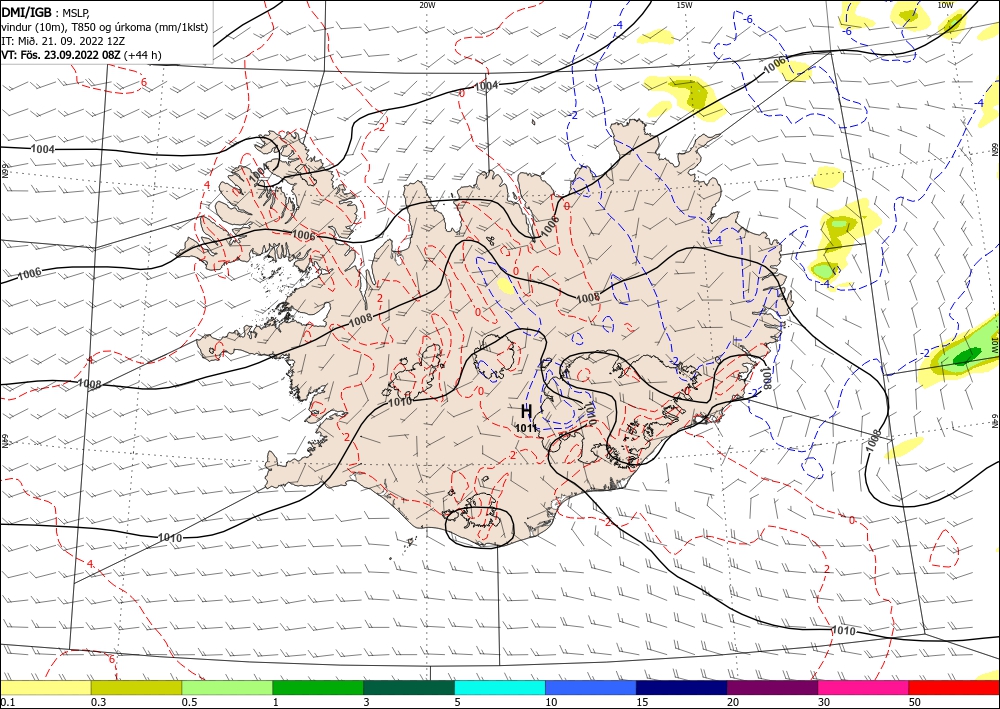Pick the green 1–3 legend swatch

coord(318,688)
